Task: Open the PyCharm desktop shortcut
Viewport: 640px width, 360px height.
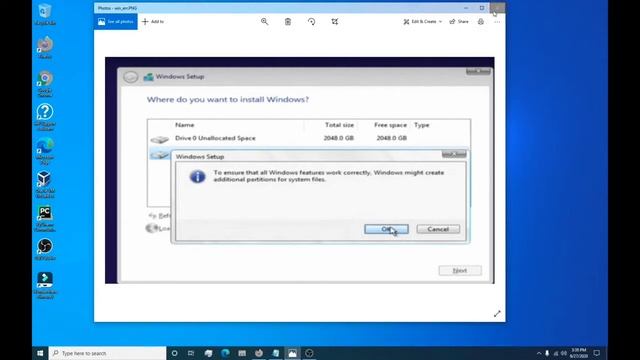Action: click(x=45, y=218)
